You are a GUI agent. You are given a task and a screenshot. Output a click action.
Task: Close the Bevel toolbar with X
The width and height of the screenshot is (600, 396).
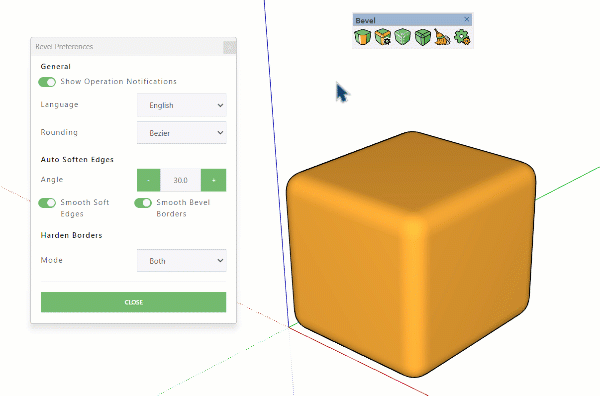point(466,19)
